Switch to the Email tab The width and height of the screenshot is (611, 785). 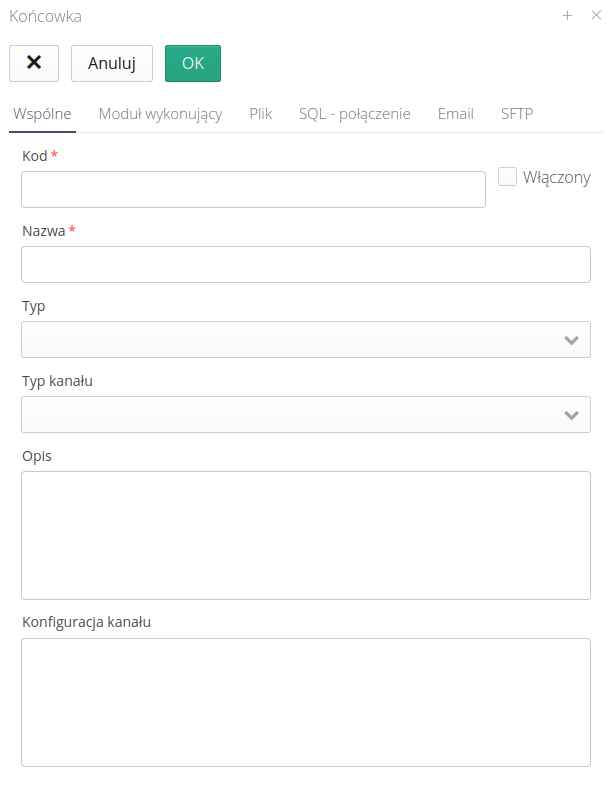click(456, 114)
